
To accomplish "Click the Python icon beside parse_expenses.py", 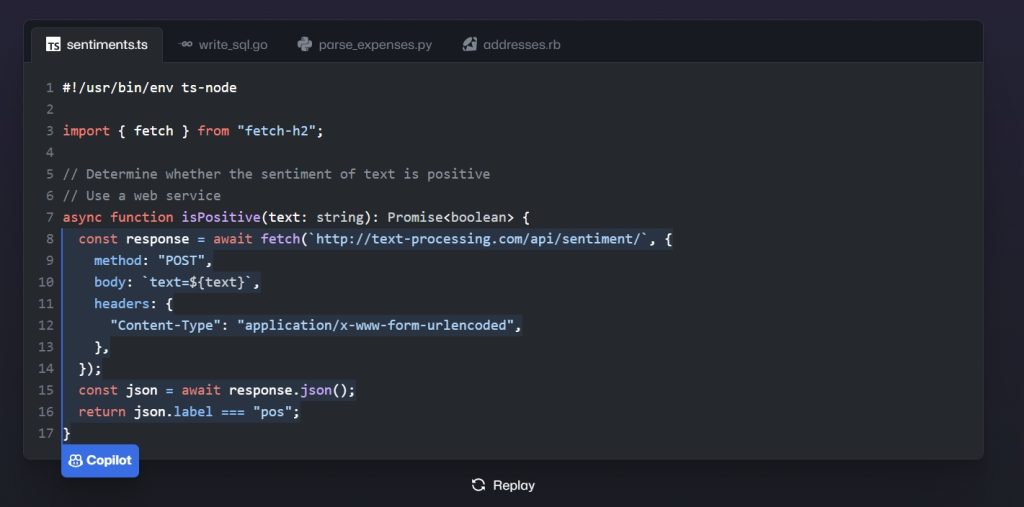I will pos(304,44).
